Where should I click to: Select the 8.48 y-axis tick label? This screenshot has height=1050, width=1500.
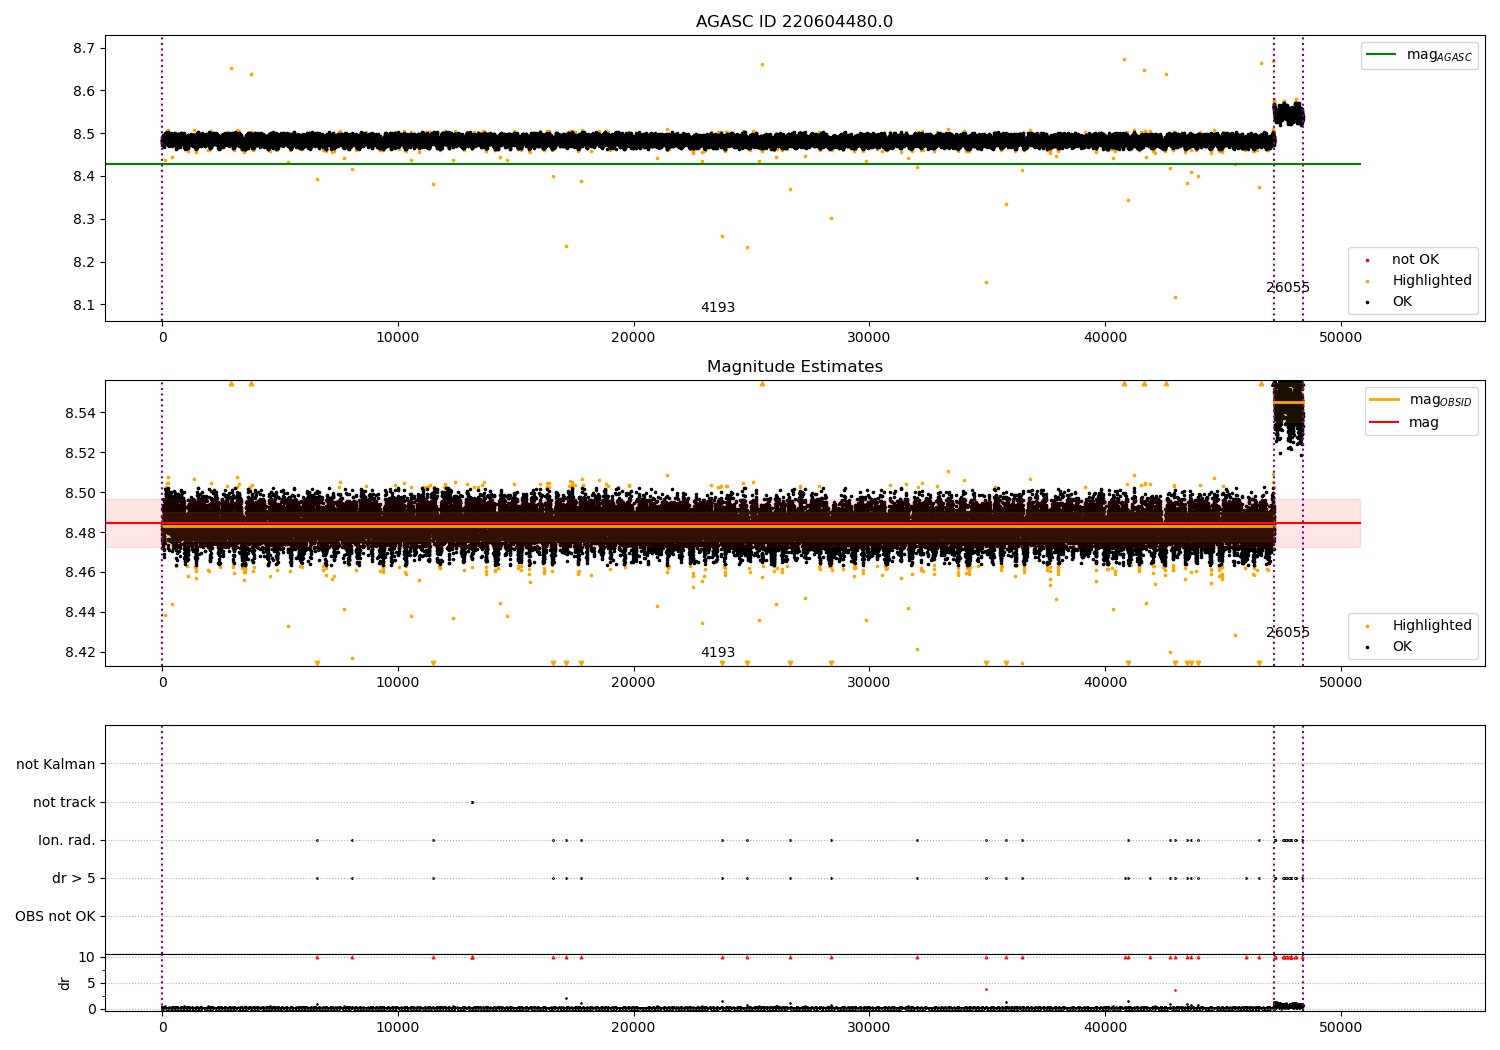pyautogui.click(x=80, y=533)
